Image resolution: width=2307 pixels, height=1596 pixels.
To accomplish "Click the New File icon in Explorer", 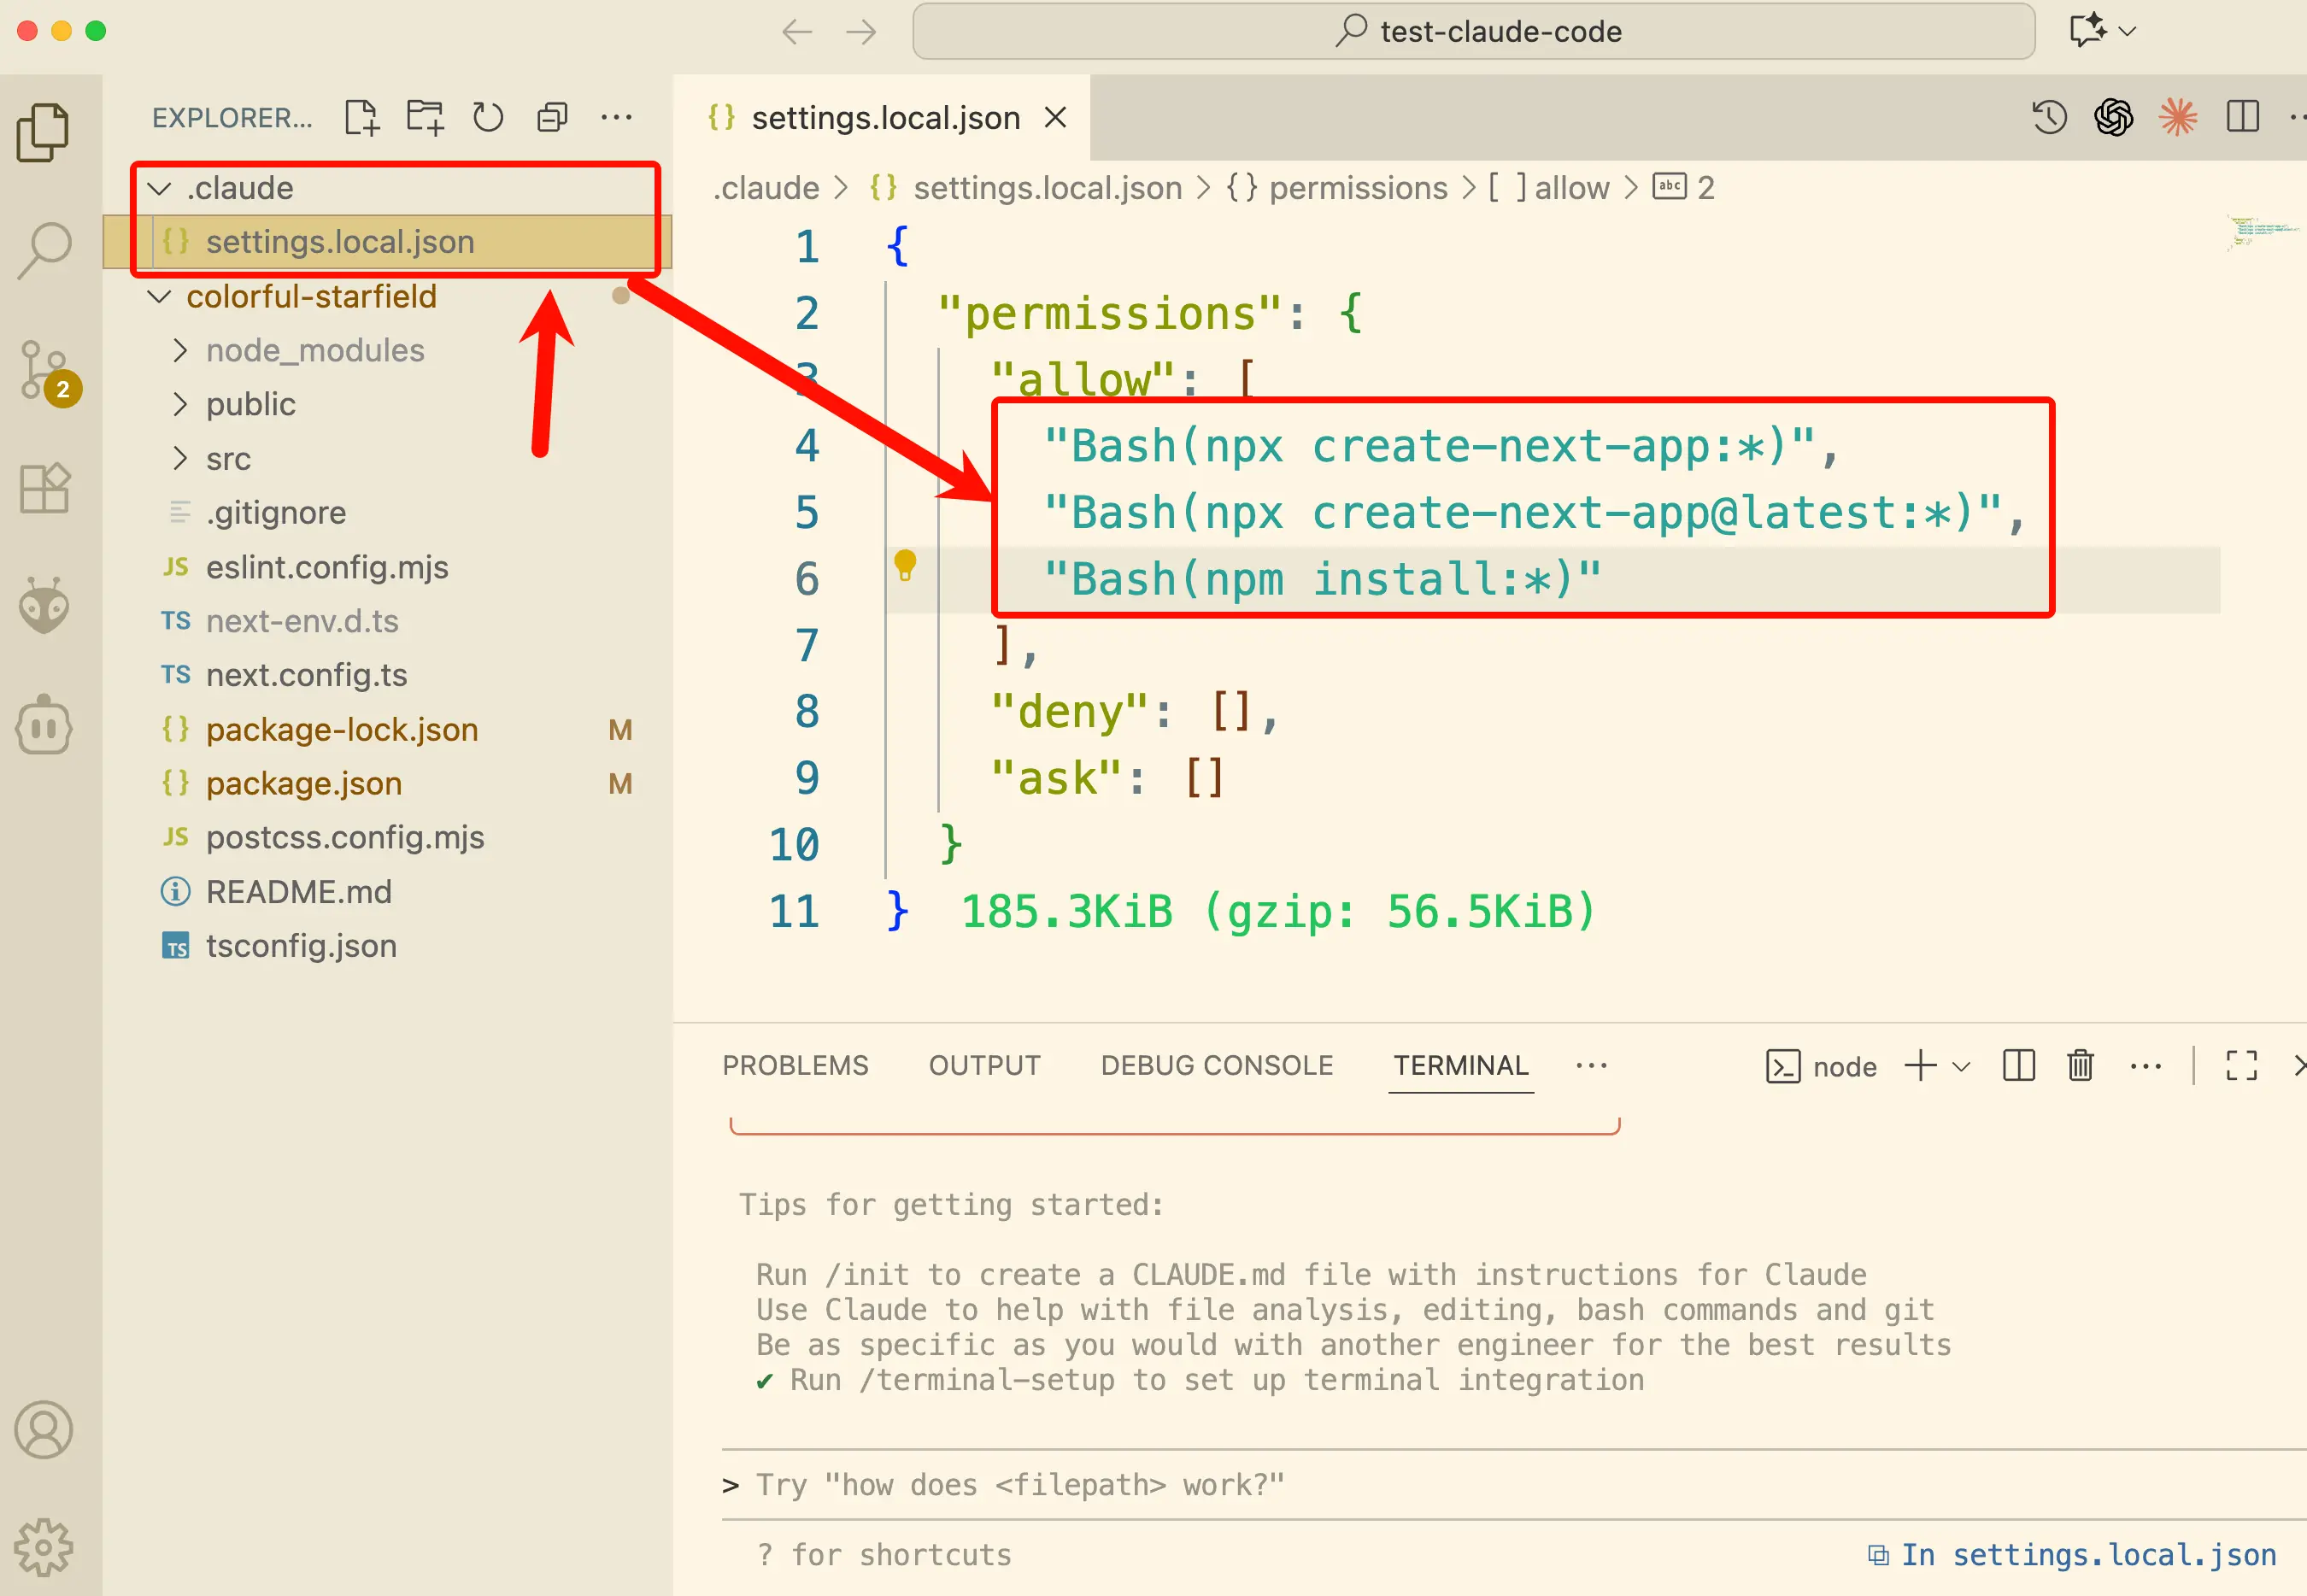I will coord(361,117).
